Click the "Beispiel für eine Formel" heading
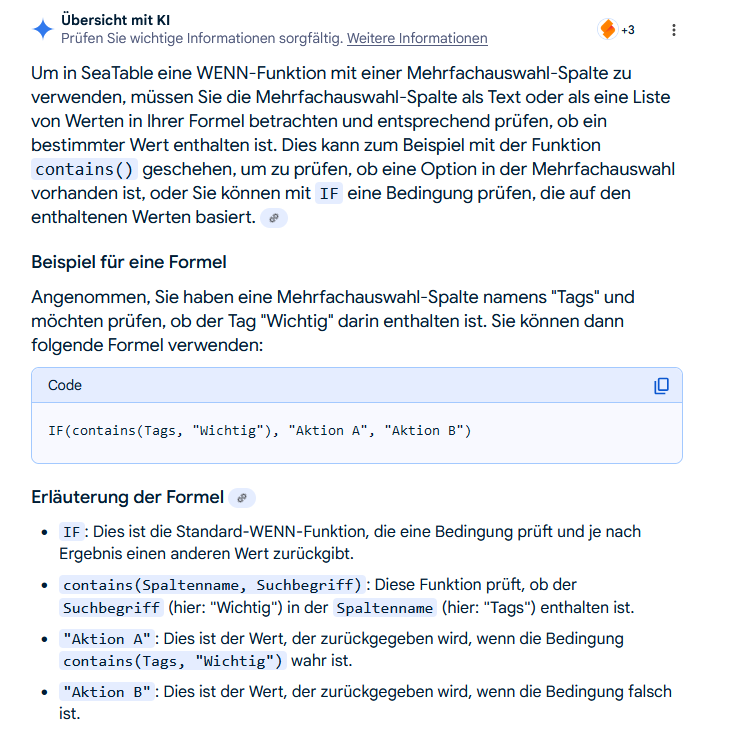Screen dimensions: 747x730 coord(129,262)
